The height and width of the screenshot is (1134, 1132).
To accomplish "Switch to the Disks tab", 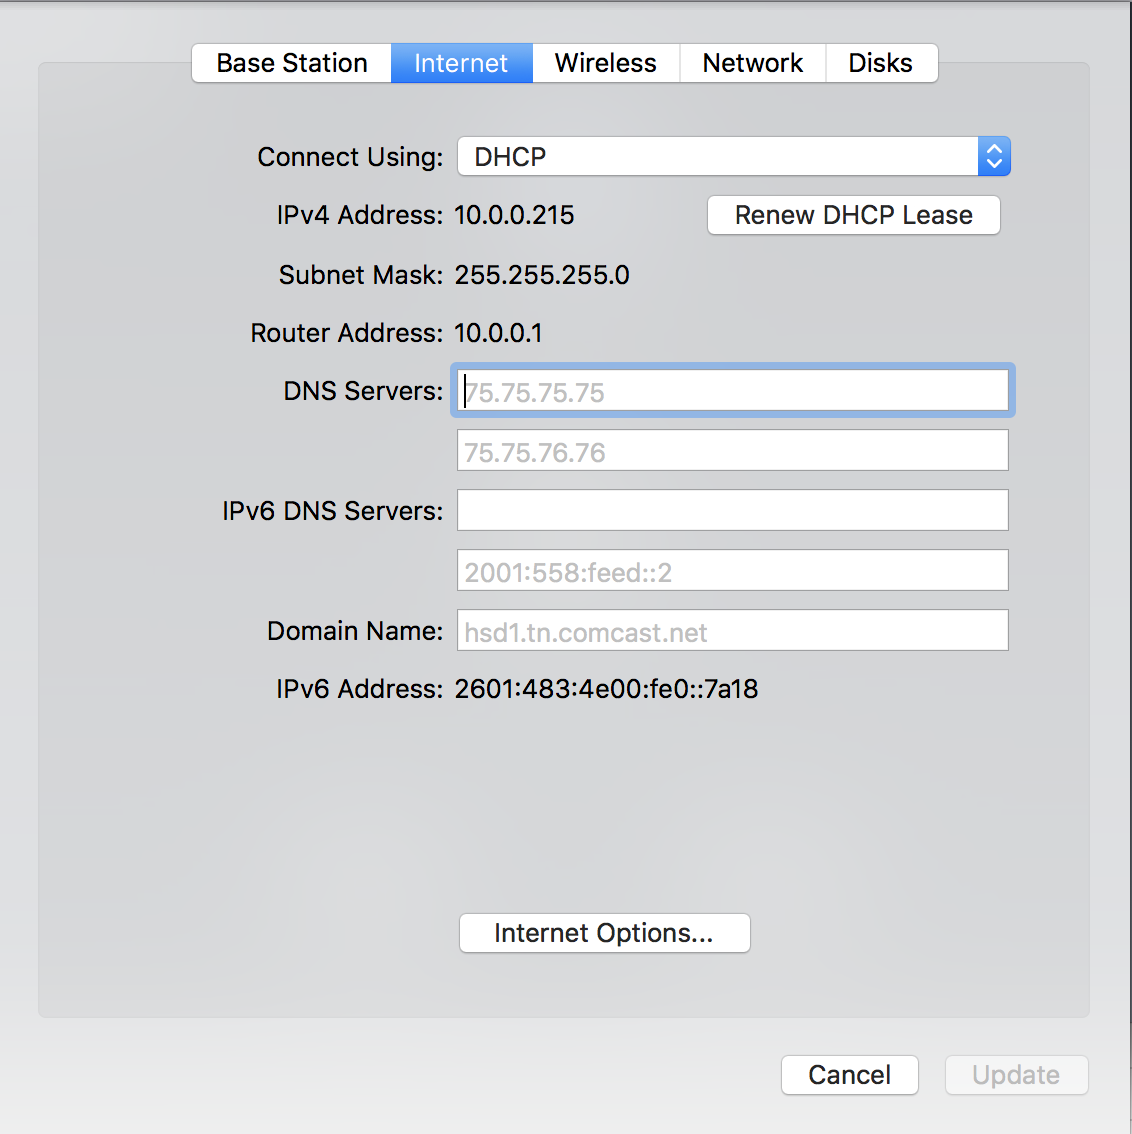I will coord(881,63).
